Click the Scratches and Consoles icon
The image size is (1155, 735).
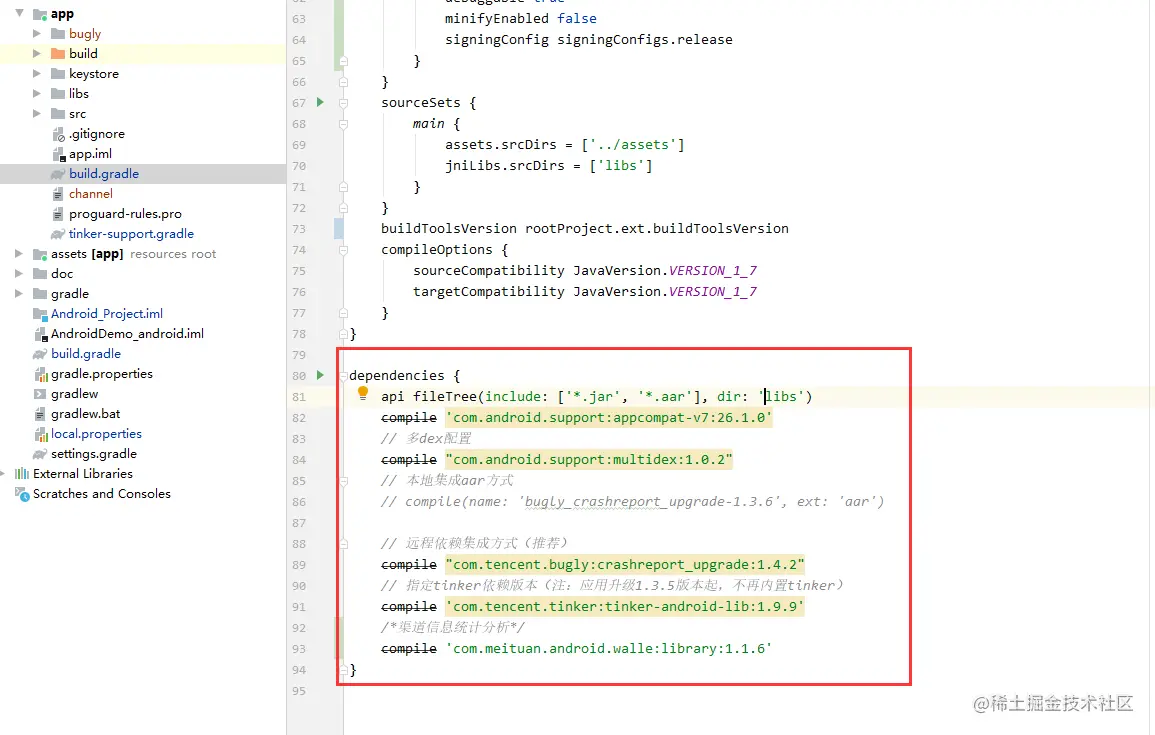click(22, 494)
